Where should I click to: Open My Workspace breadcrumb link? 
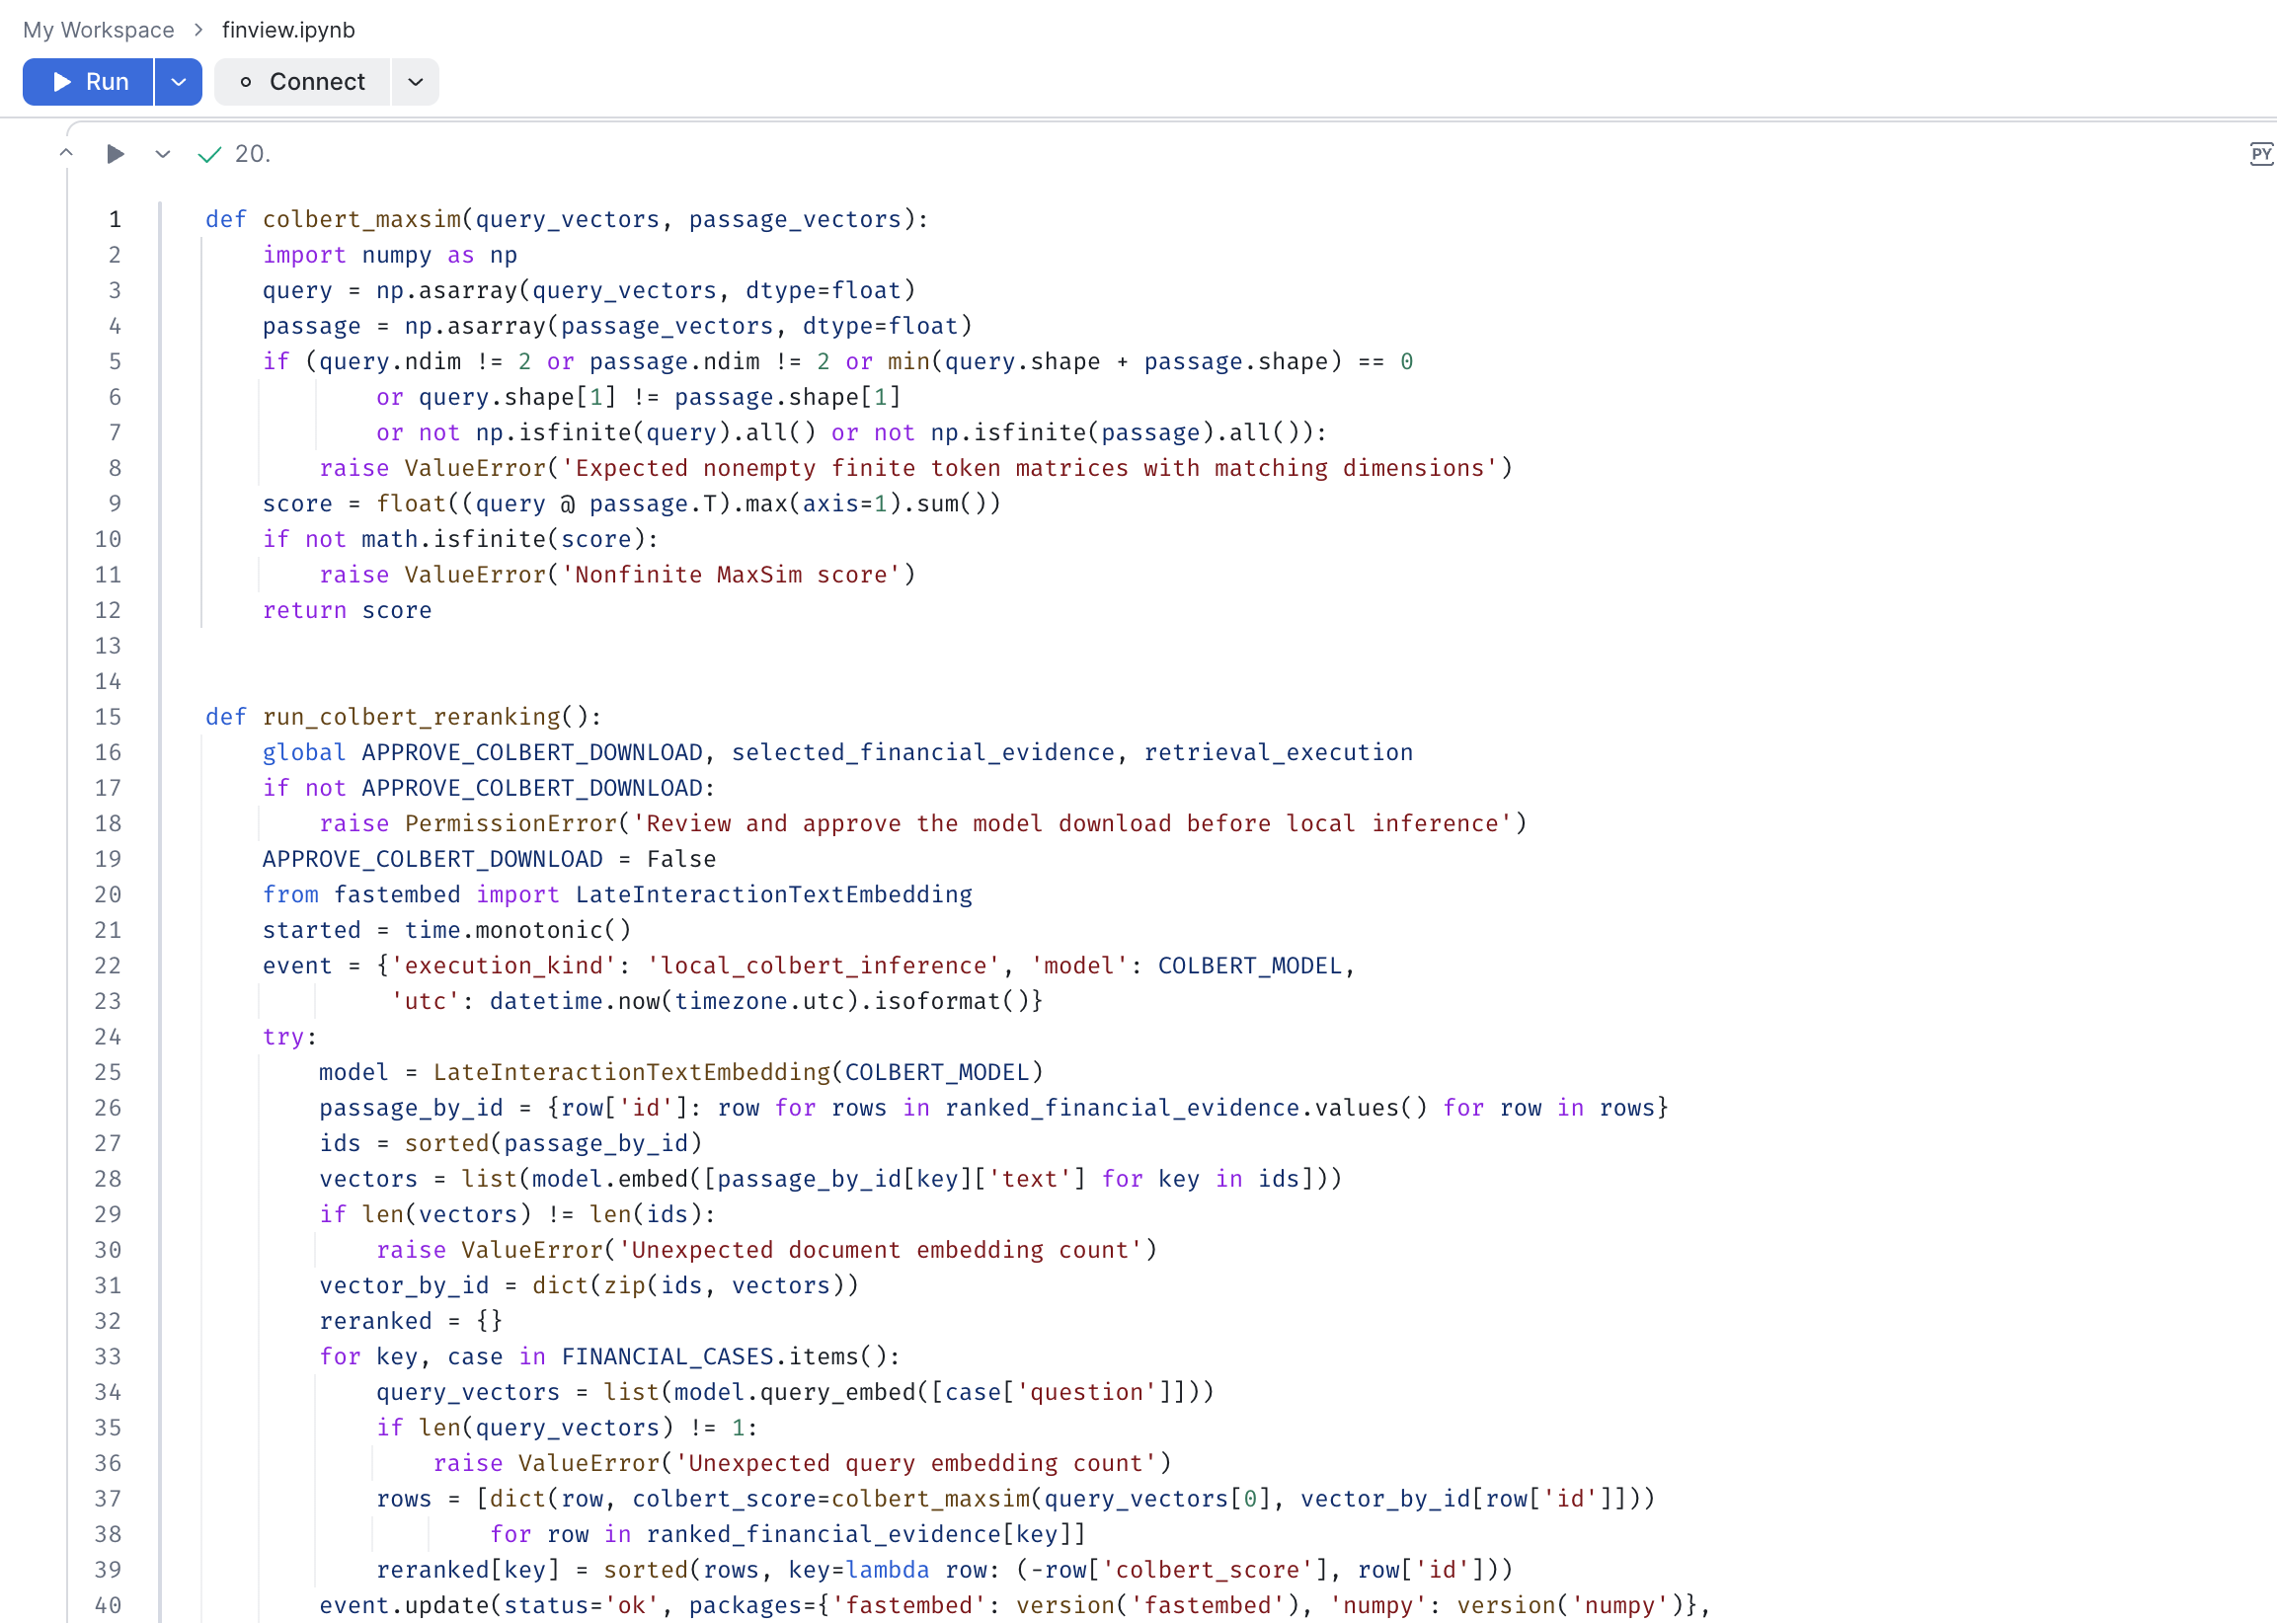(x=98, y=30)
